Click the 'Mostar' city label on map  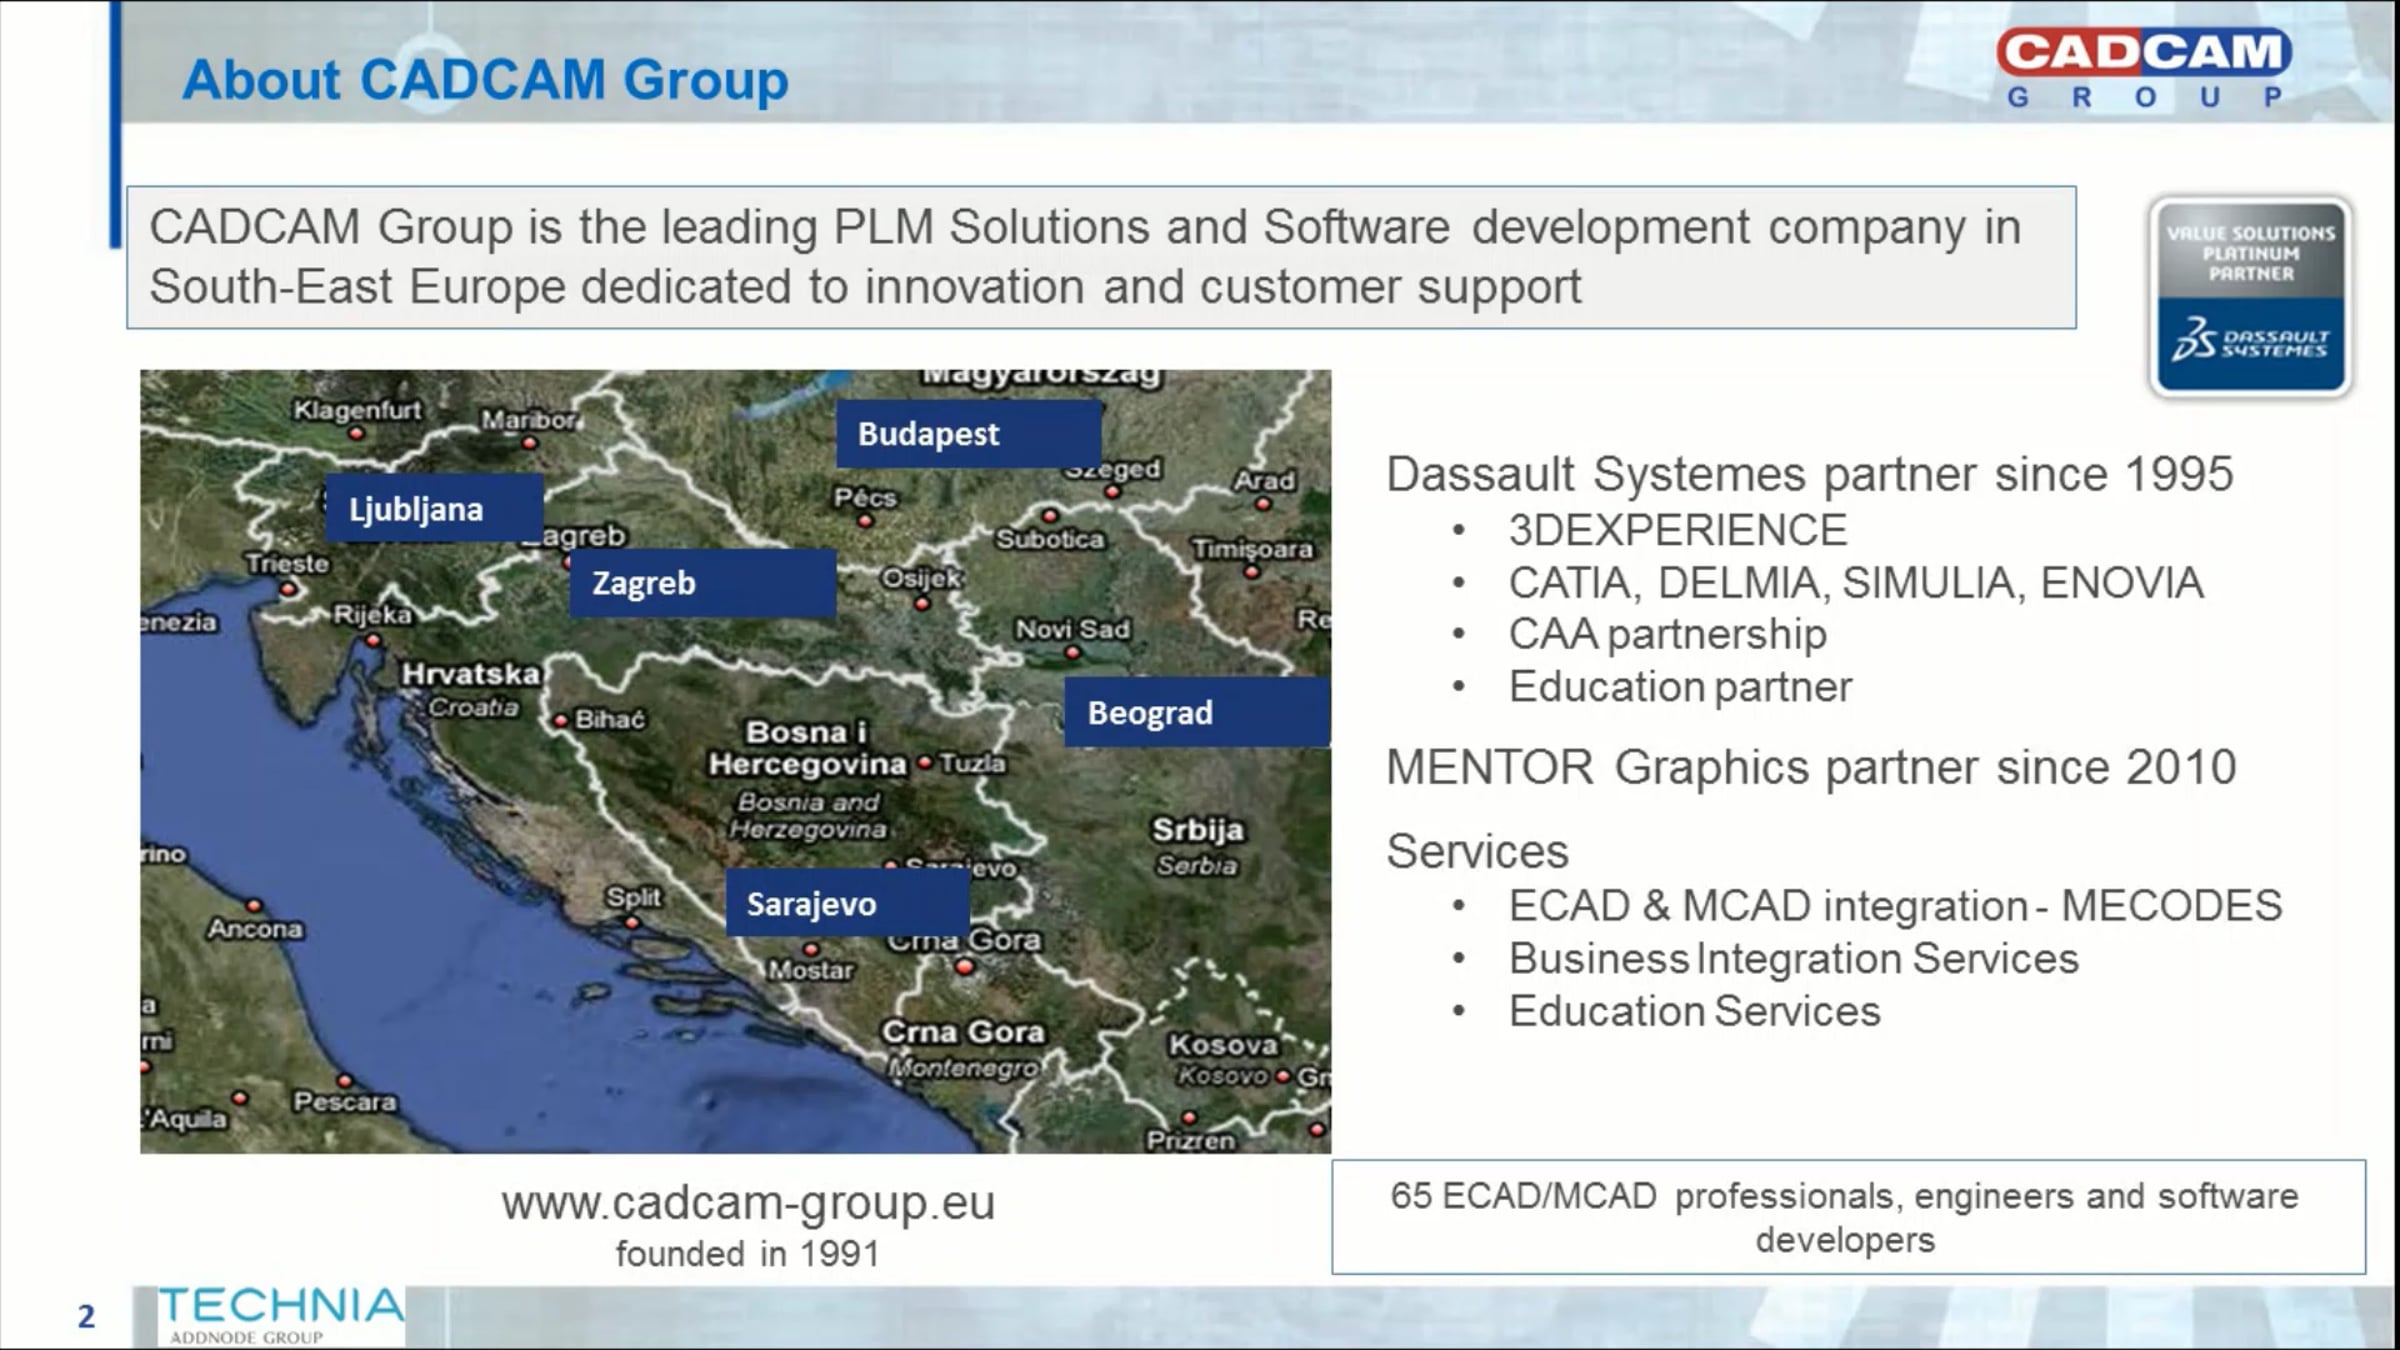click(x=811, y=970)
